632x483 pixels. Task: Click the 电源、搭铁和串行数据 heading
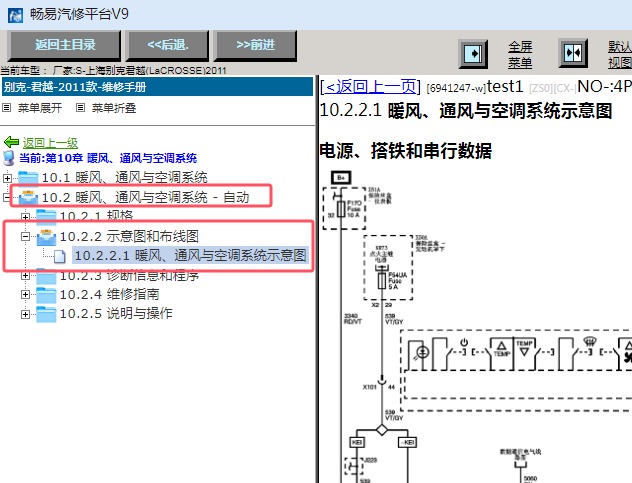[405, 151]
